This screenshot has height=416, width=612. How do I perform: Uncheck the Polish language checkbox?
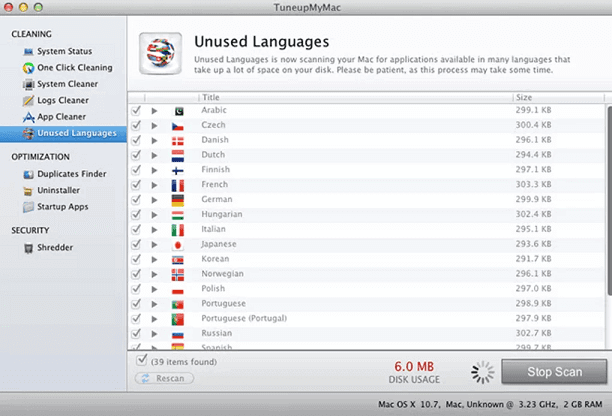point(136,289)
